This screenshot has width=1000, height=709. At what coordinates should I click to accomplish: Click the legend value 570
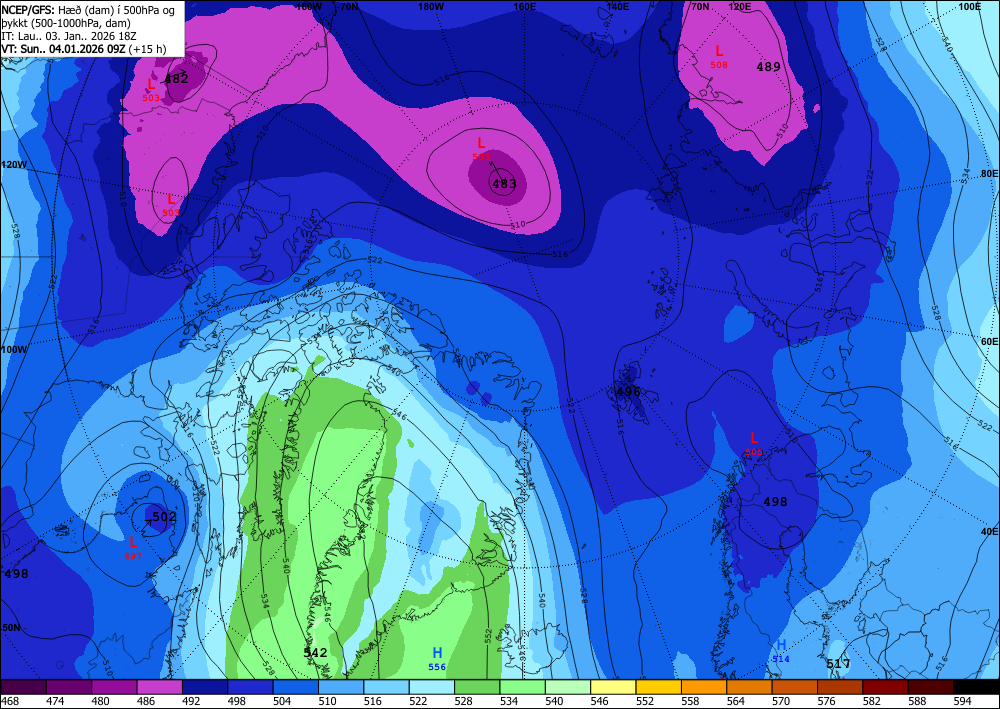click(x=781, y=701)
